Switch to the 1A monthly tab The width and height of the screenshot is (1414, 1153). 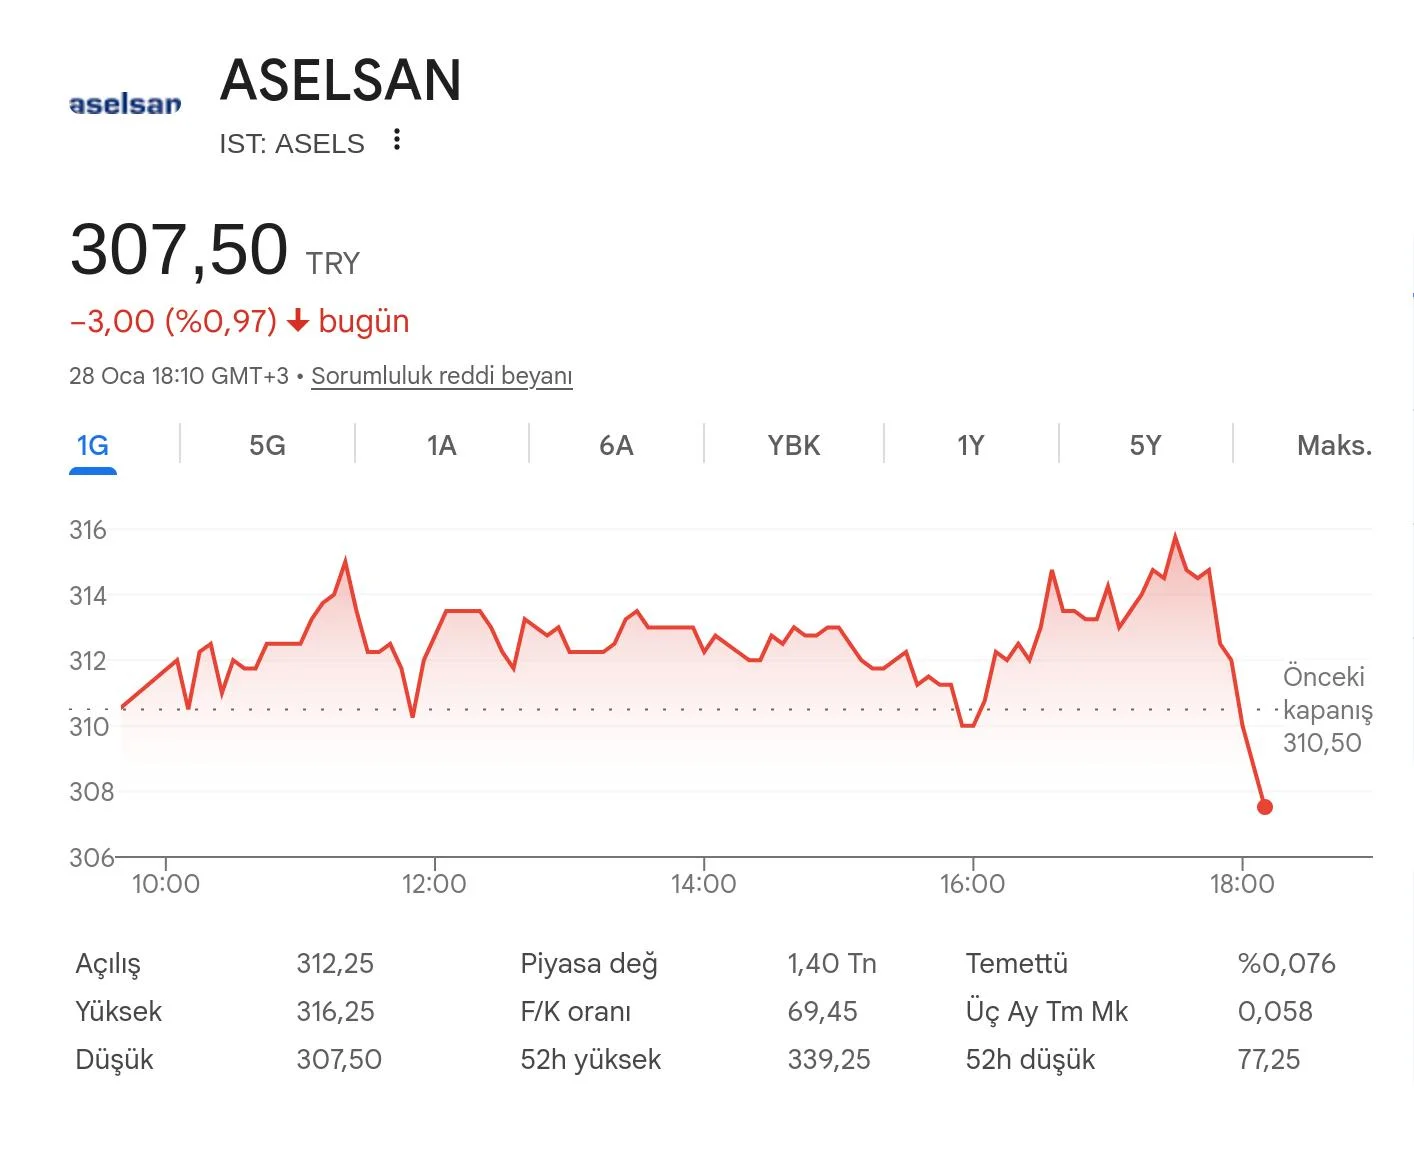tap(441, 445)
